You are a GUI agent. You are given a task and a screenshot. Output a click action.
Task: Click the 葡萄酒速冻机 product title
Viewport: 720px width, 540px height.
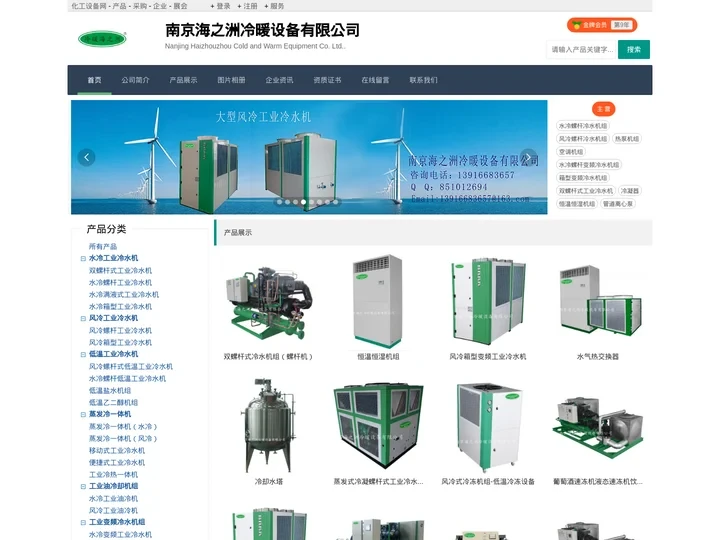598,482
